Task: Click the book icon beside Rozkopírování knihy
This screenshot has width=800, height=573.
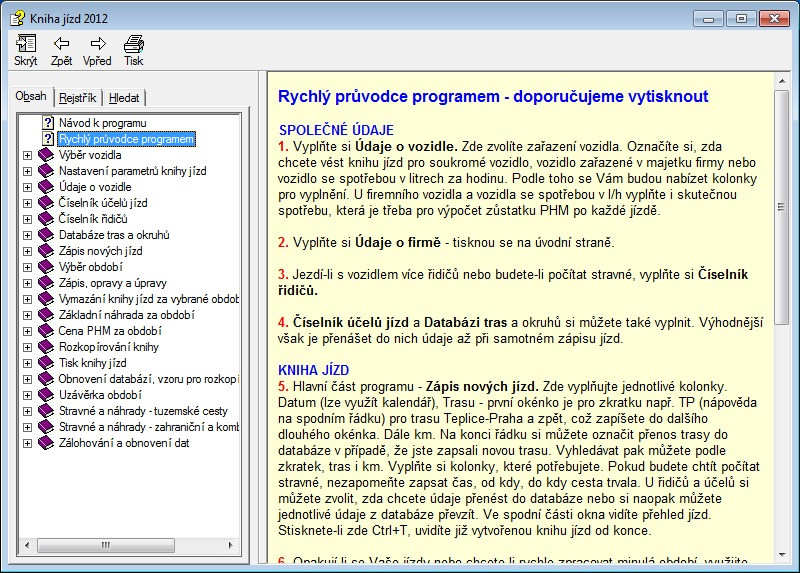Action: click(46, 347)
